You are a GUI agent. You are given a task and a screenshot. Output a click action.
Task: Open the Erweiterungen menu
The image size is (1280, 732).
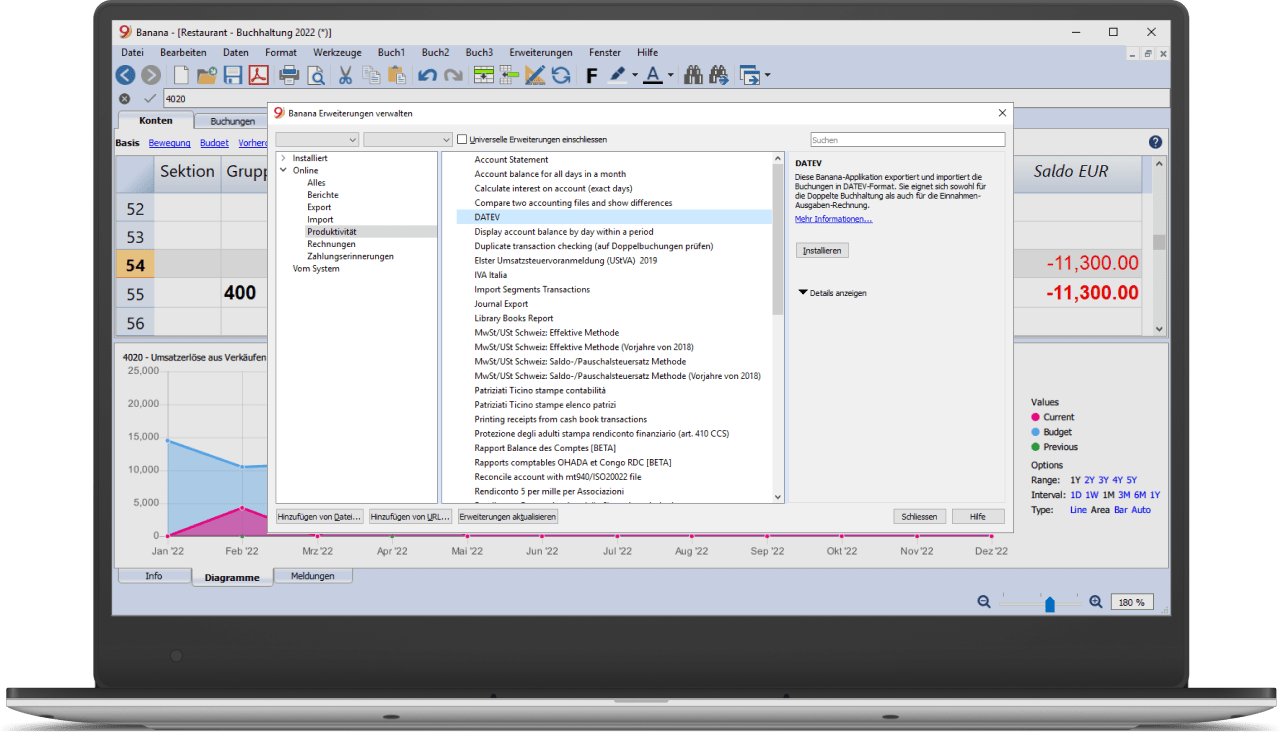(x=541, y=52)
